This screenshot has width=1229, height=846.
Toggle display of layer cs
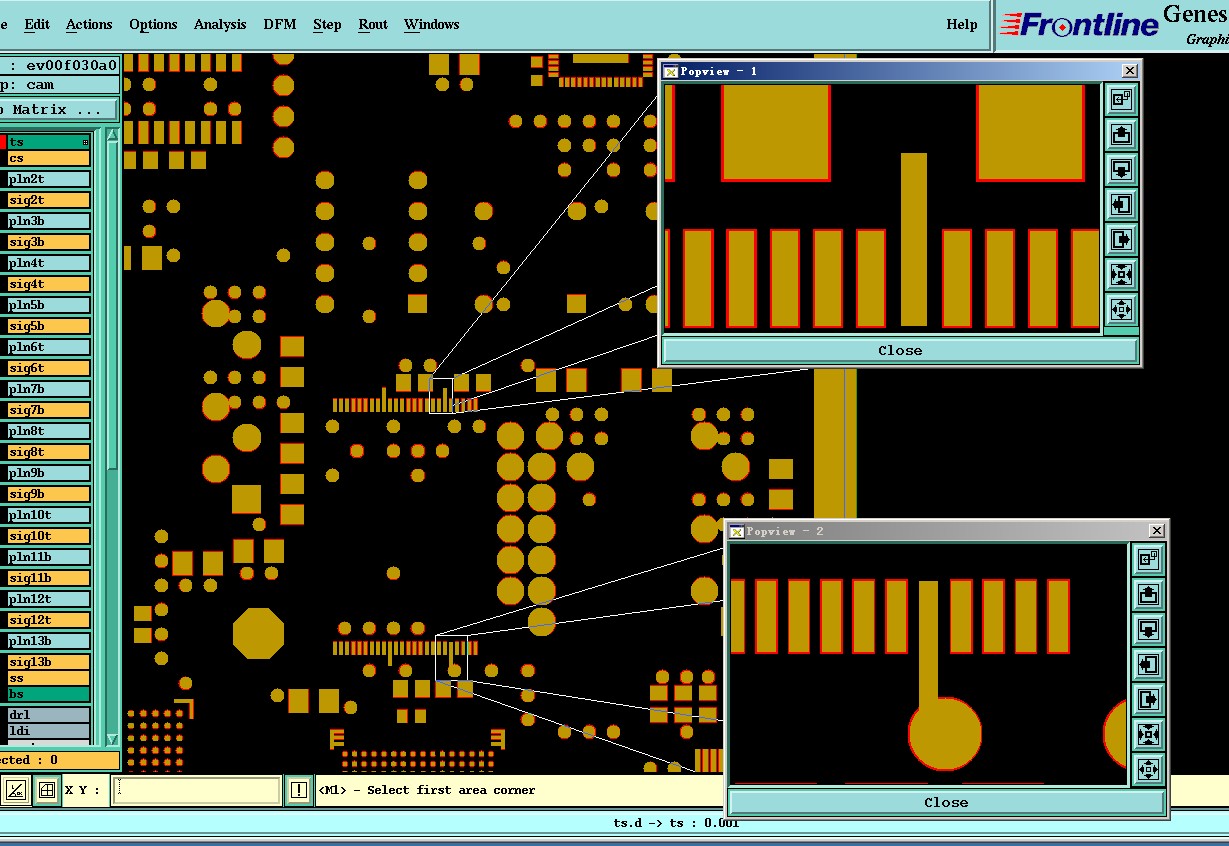point(49,158)
